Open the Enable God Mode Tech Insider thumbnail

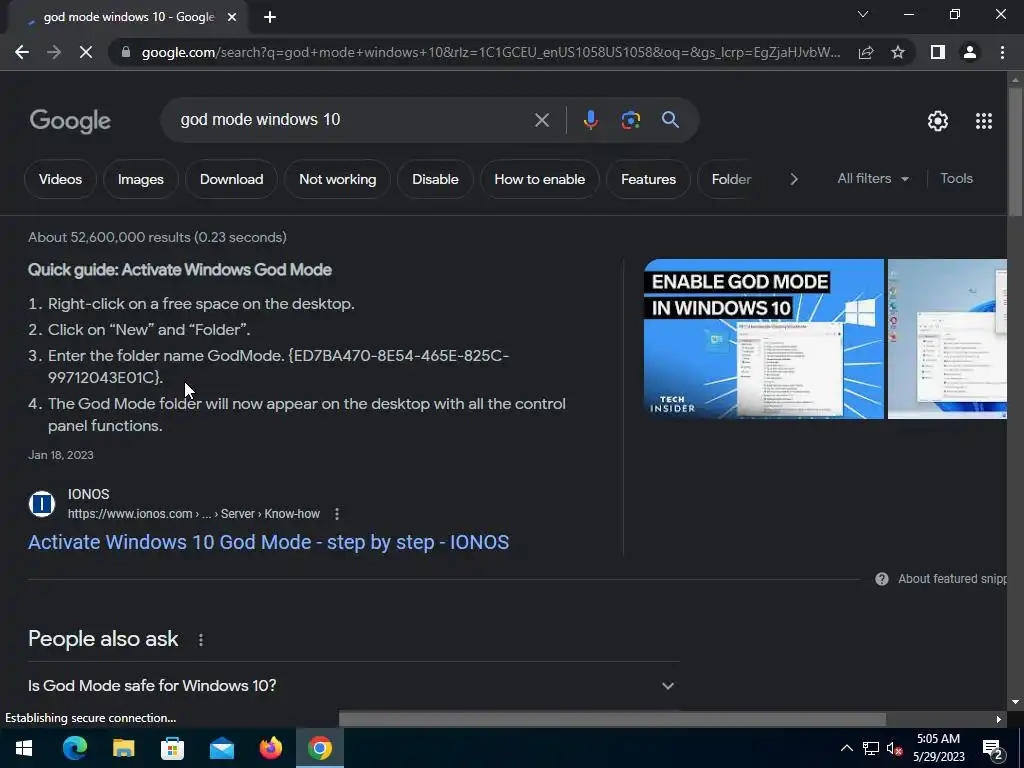pyautogui.click(x=763, y=339)
